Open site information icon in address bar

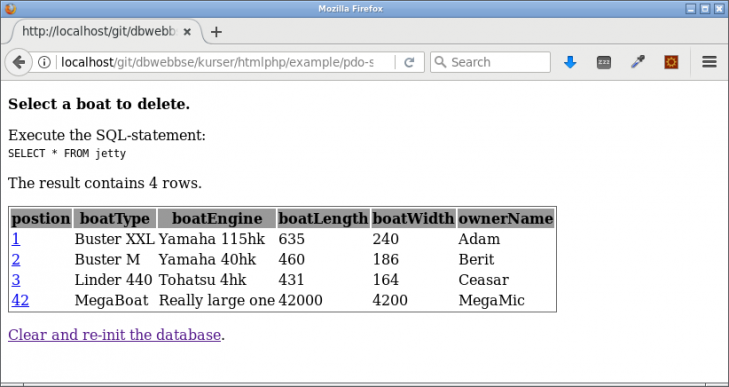(x=44, y=62)
